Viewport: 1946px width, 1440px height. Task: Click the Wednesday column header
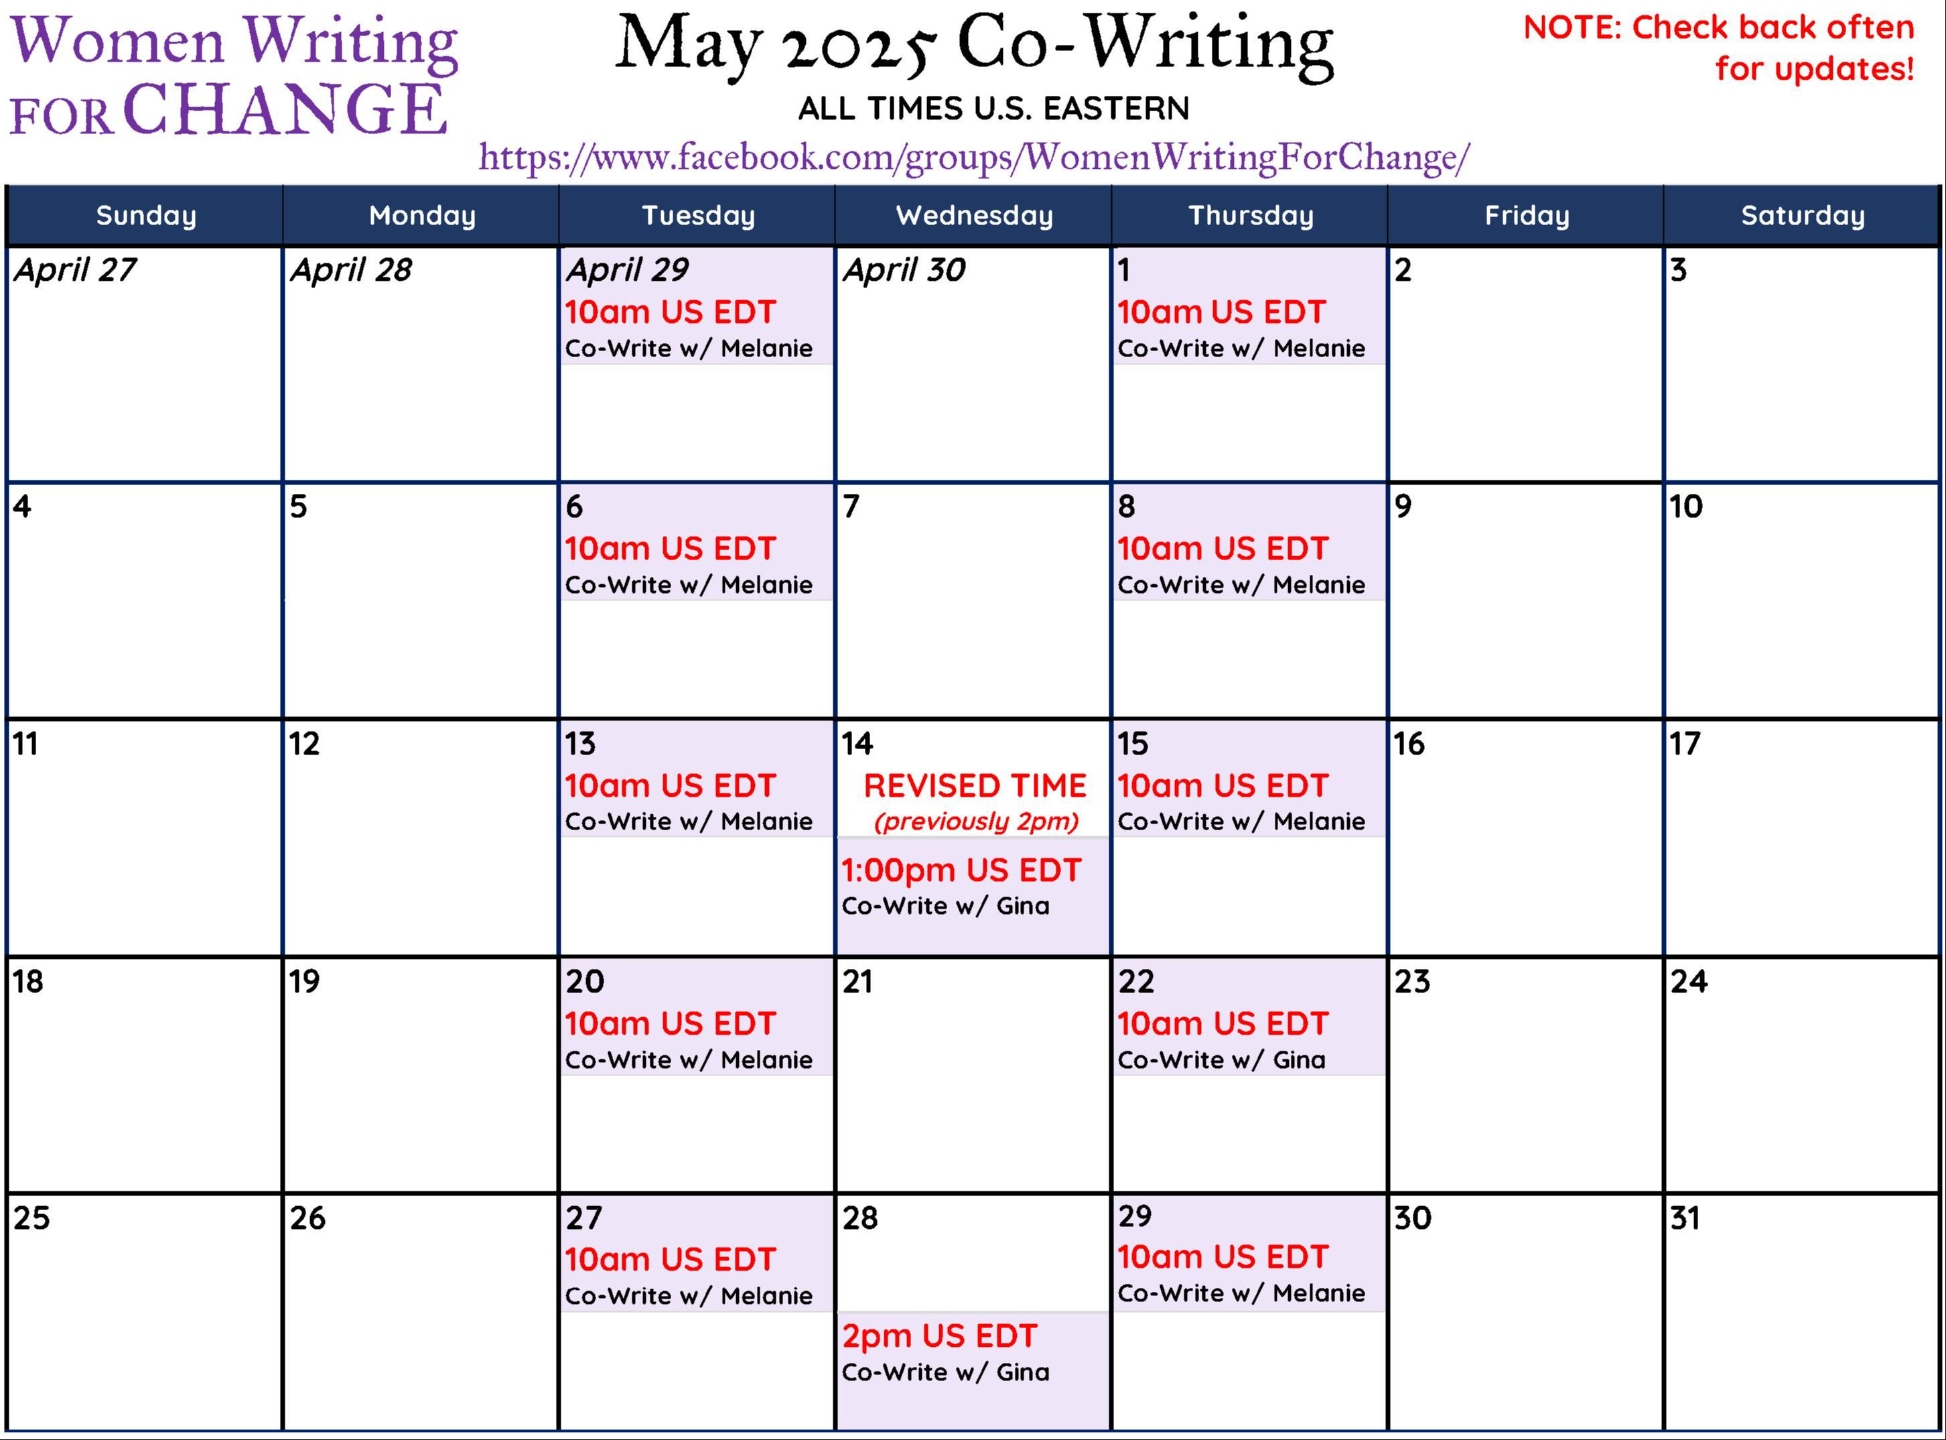pyautogui.click(x=974, y=215)
